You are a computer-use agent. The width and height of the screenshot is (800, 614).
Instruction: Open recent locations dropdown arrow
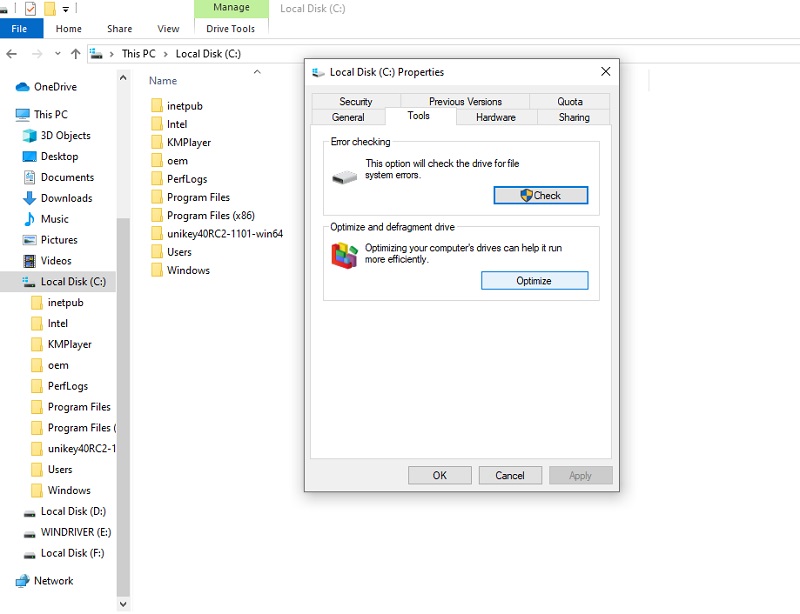pos(57,54)
